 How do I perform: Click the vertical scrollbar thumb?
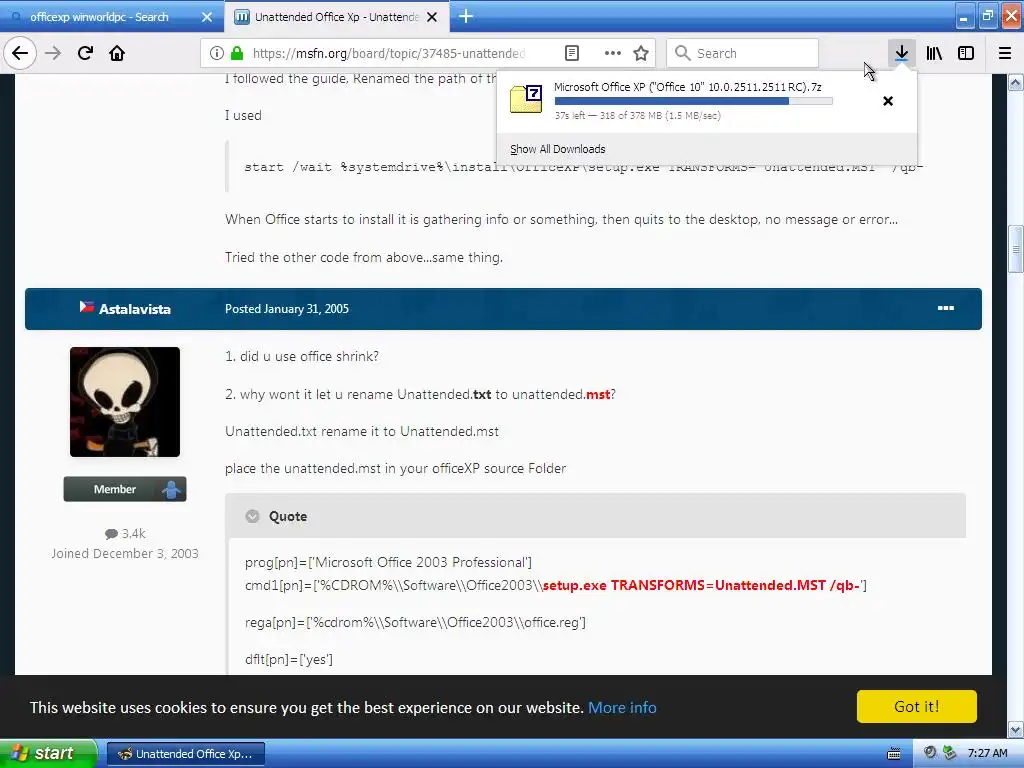coord(1016,249)
